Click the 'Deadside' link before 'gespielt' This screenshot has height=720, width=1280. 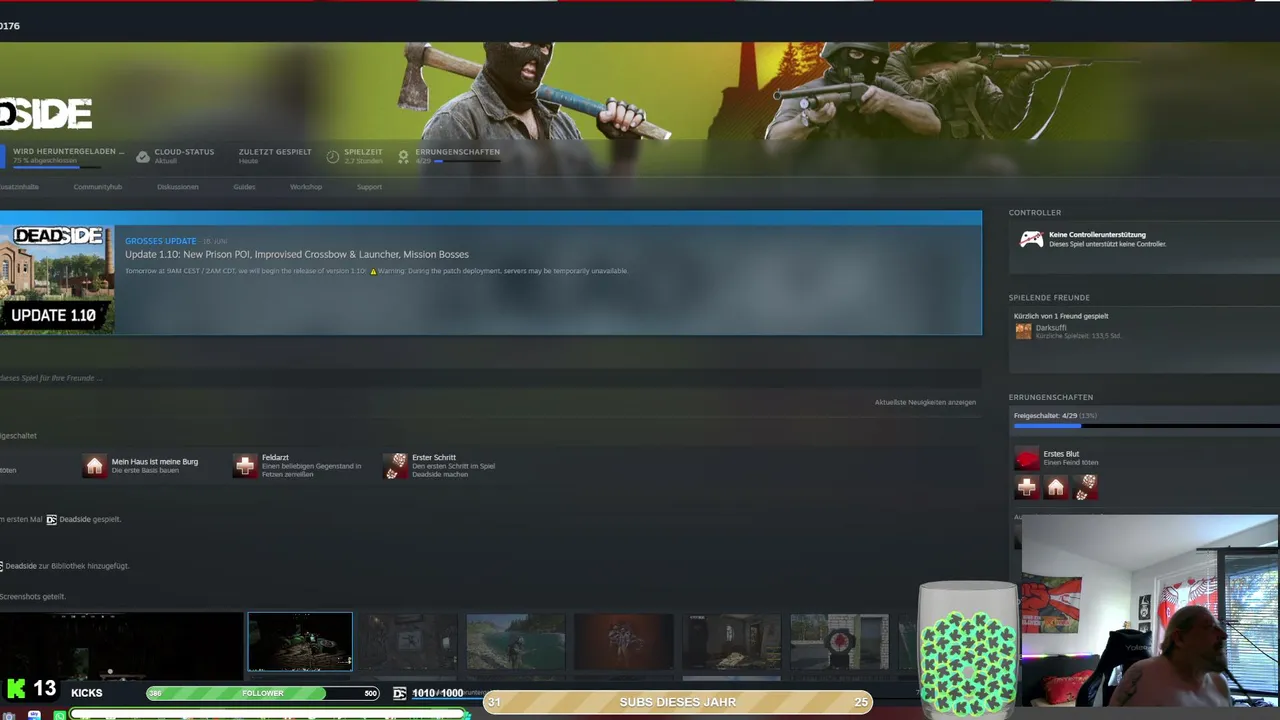tap(75, 519)
